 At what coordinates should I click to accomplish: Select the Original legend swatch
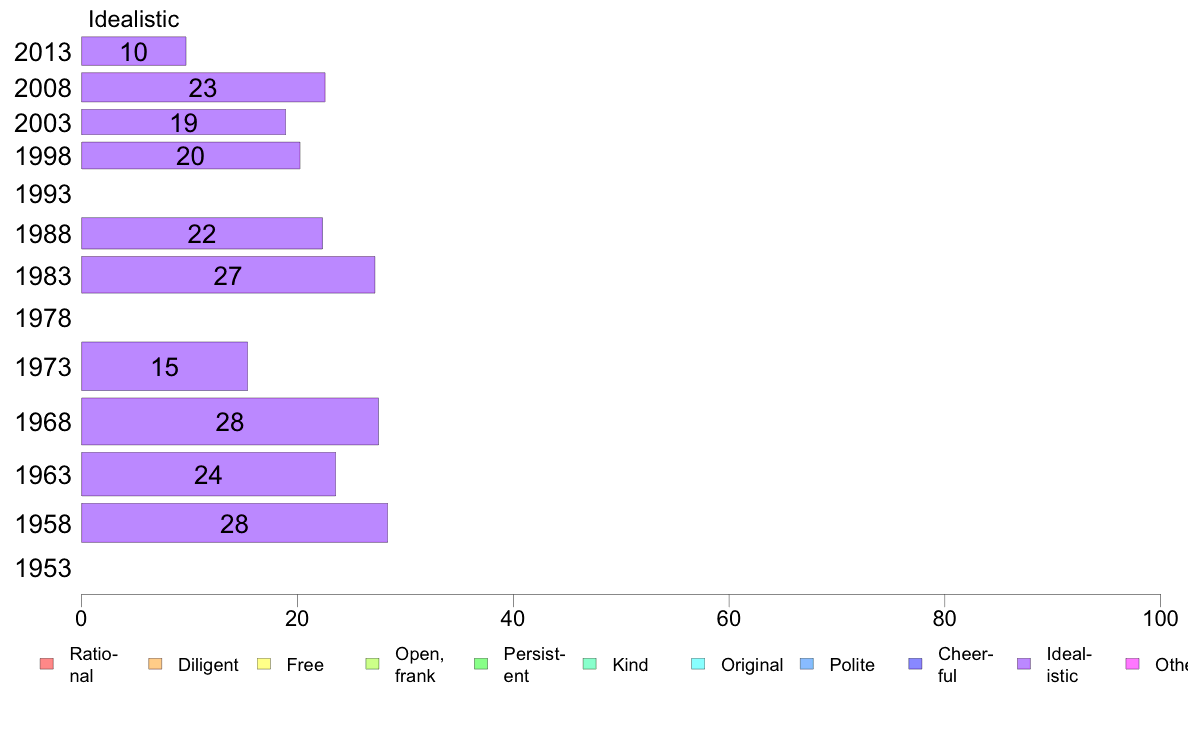(699, 664)
